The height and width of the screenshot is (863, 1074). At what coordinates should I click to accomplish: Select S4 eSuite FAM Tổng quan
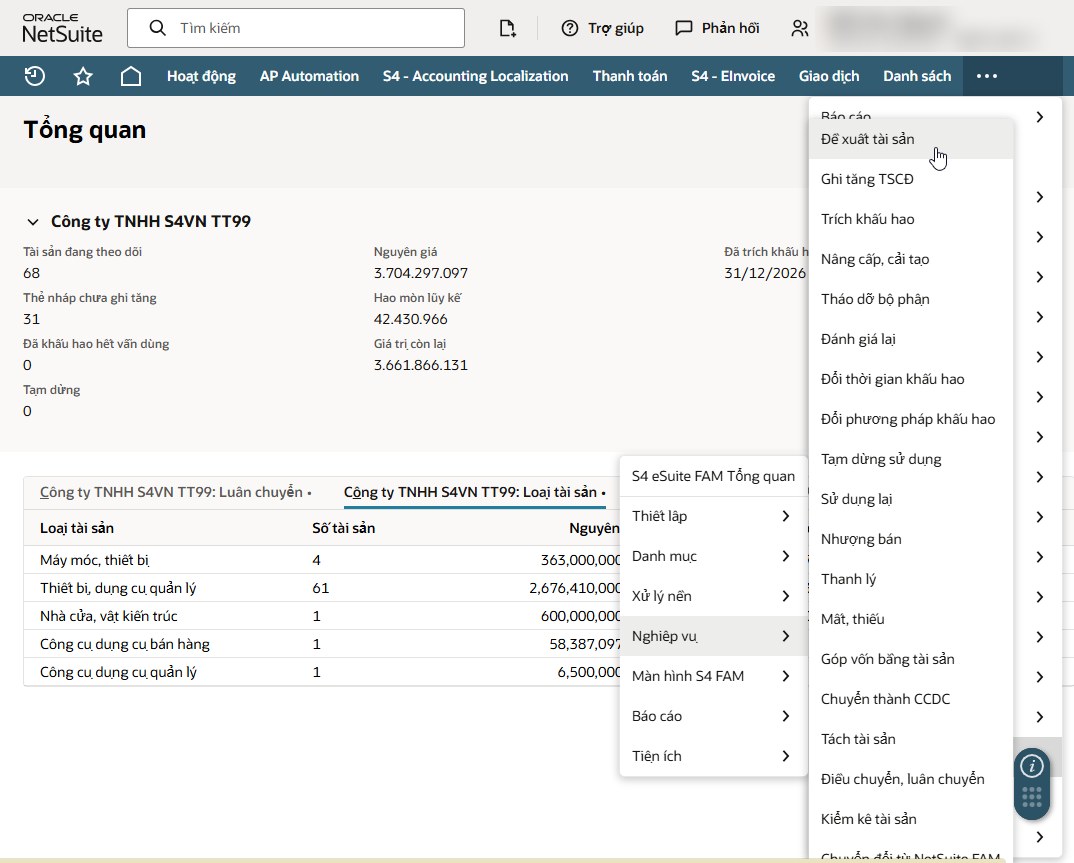pos(712,476)
